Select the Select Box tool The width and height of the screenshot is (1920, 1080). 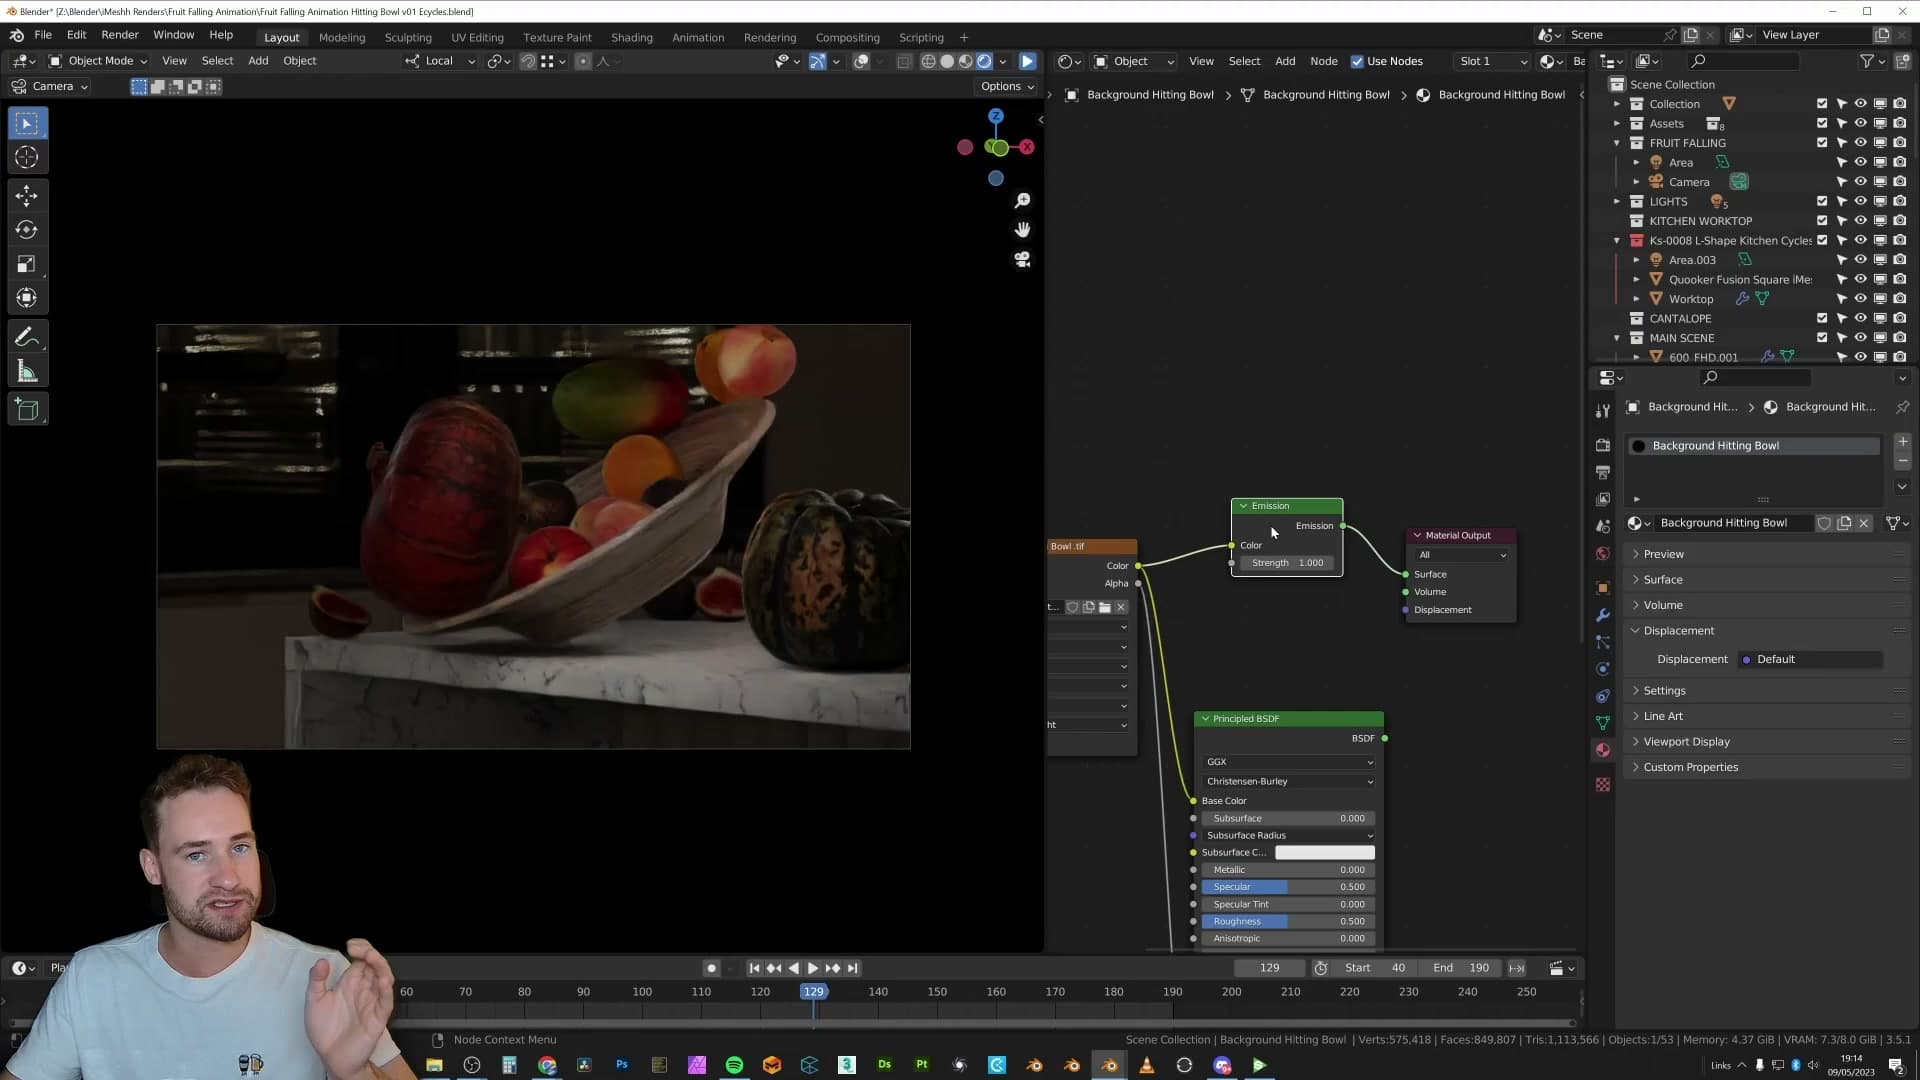27,124
